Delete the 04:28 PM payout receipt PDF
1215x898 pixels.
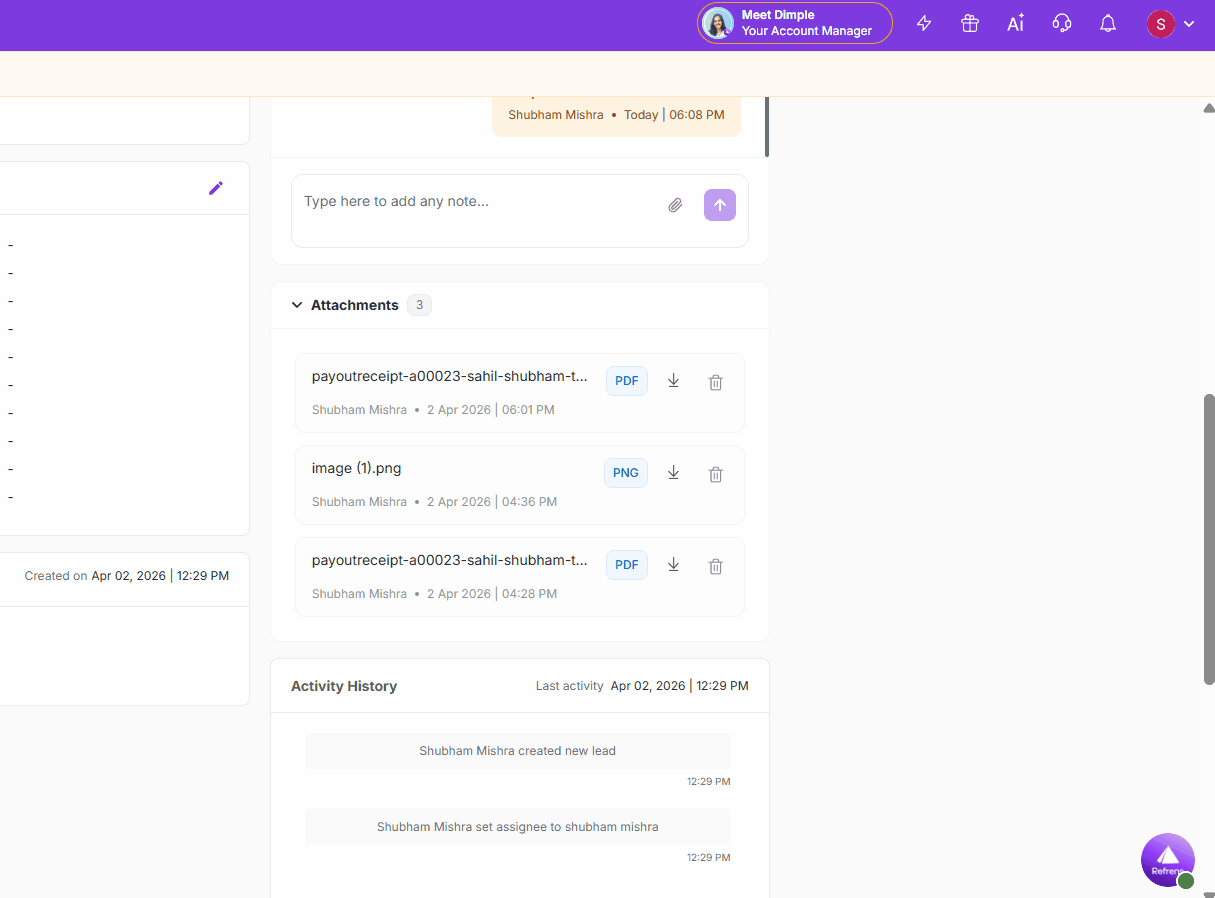tap(716, 566)
